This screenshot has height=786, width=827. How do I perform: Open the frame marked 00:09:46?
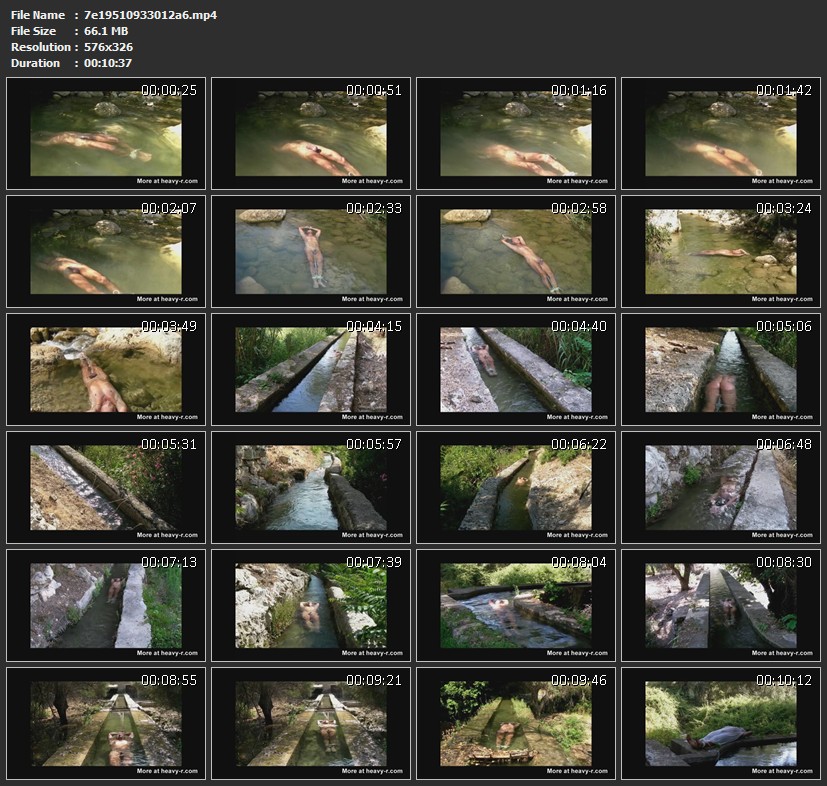point(516,724)
